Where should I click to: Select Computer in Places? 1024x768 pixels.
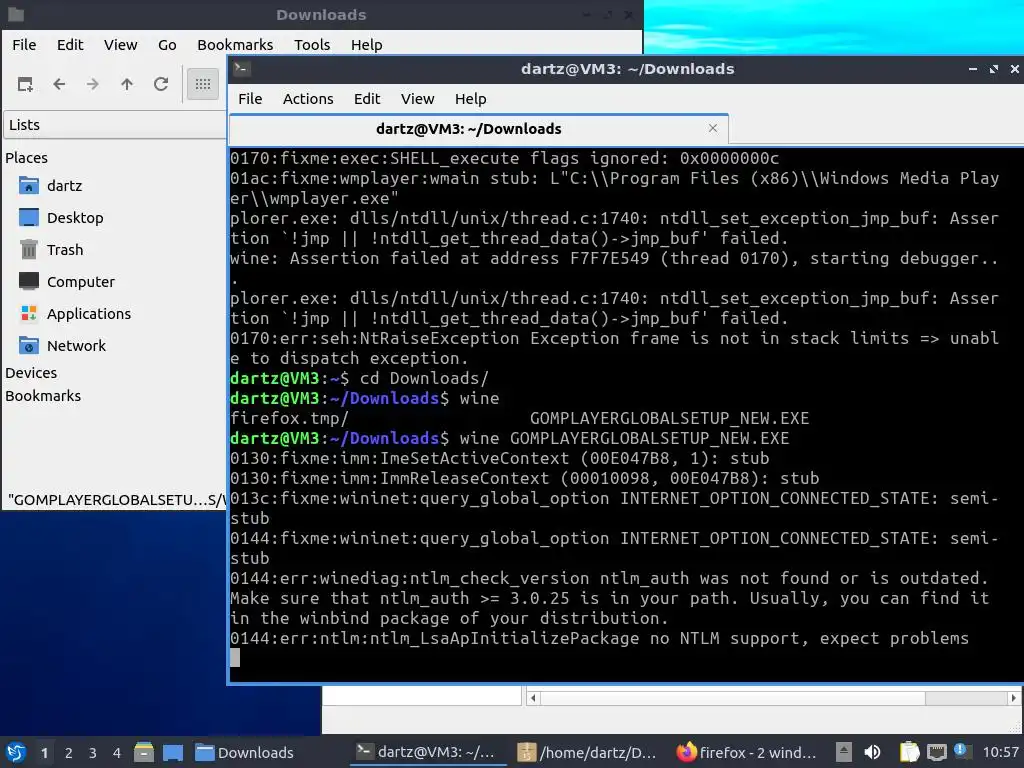(x=80, y=281)
